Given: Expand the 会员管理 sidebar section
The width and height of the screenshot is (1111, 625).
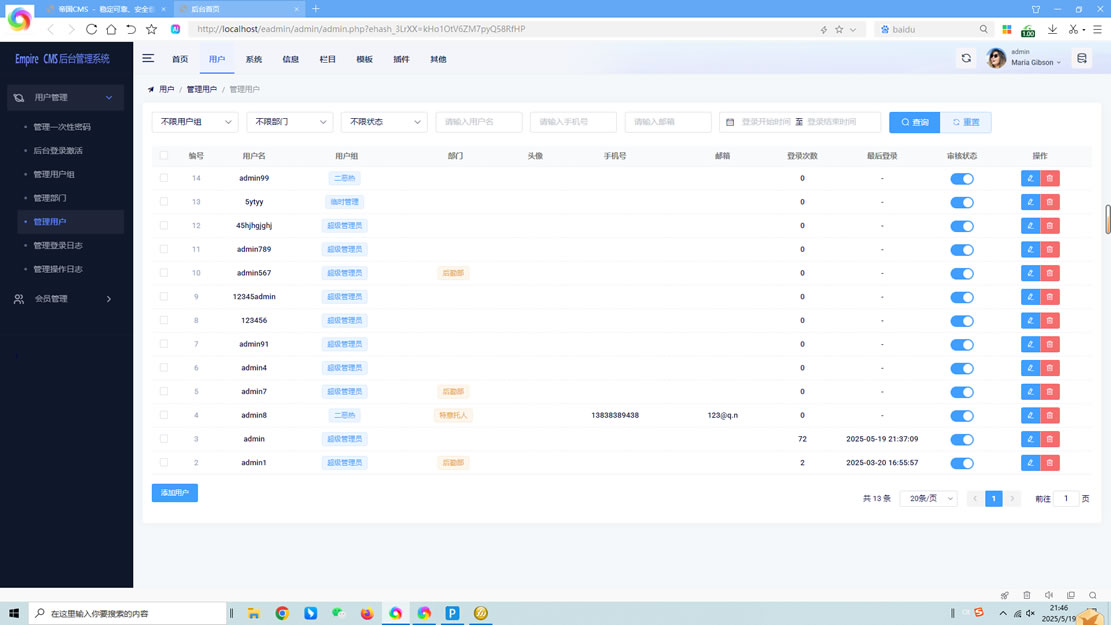Looking at the screenshot, I should click(65, 299).
